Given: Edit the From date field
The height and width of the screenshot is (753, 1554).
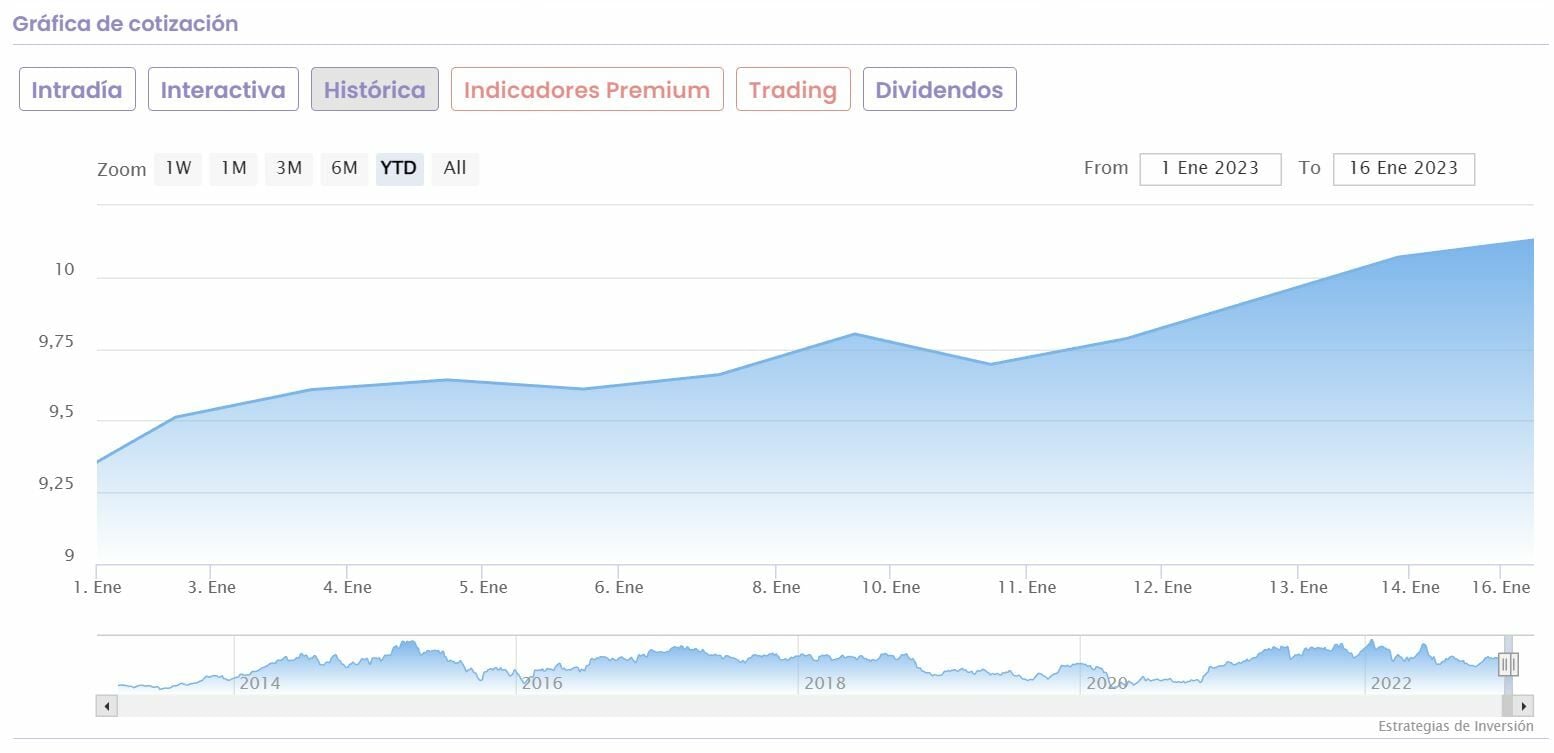Looking at the screenshot, I should 1210,169.
